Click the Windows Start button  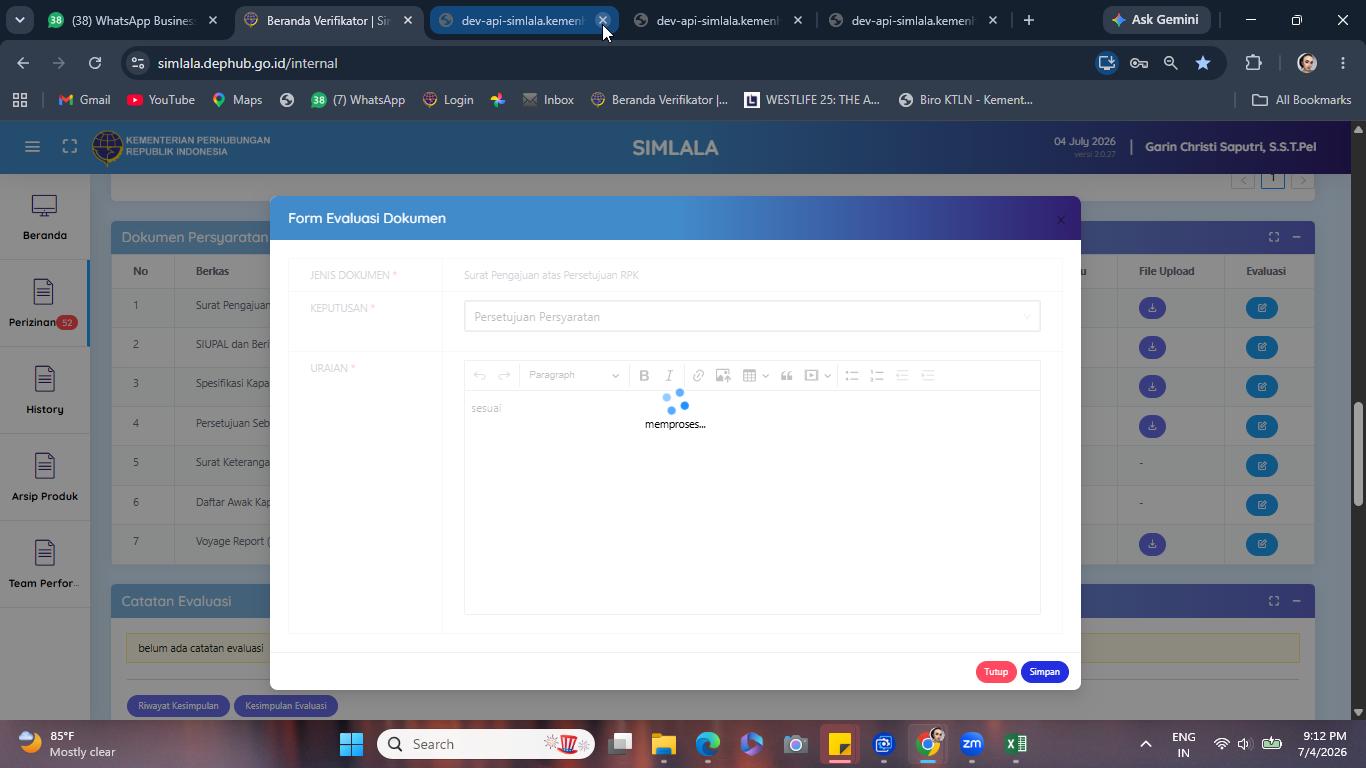tap(351, 744)
